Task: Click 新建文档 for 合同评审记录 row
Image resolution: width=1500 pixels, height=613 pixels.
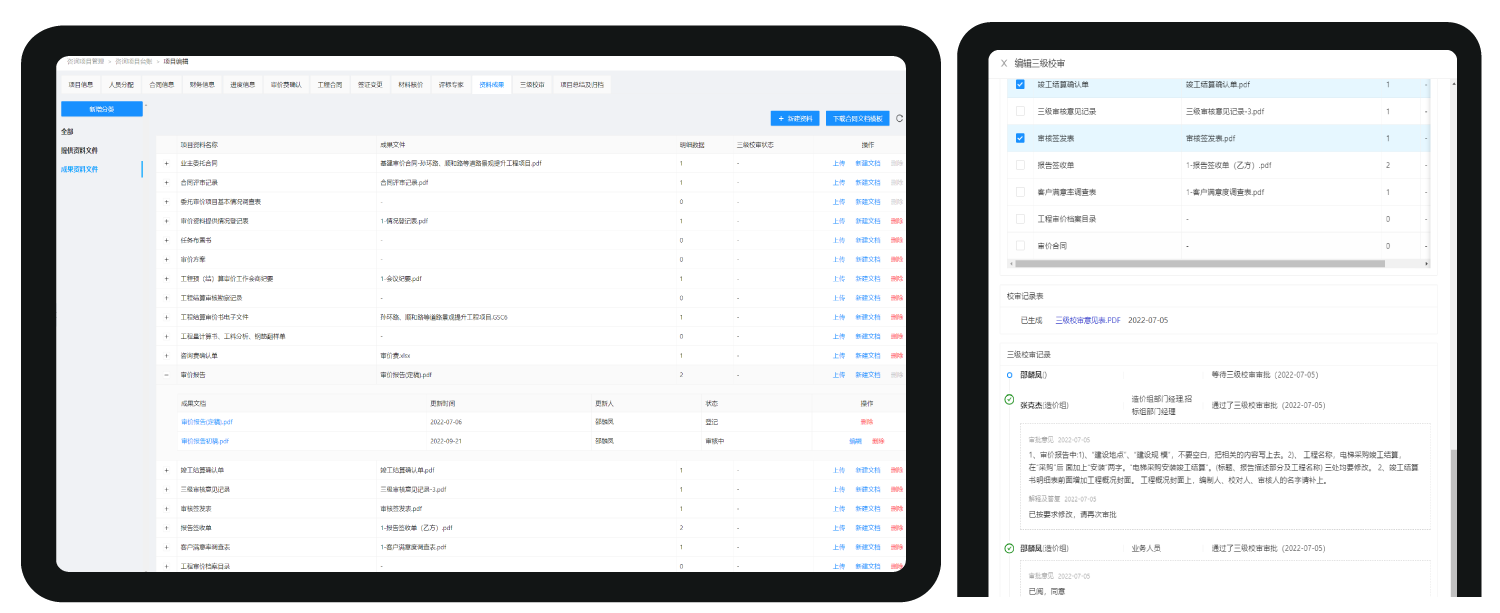Action: pyautogui.click(x=868, y=182)
